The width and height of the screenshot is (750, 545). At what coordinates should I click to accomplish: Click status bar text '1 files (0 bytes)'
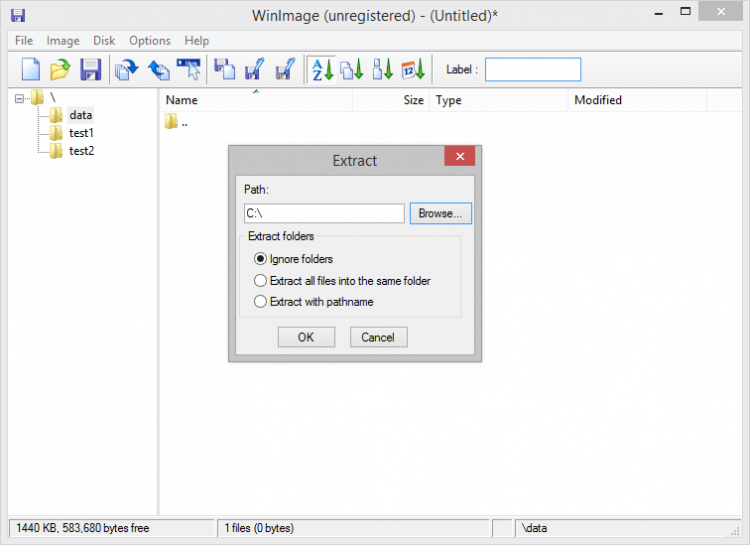click(259, 528)
